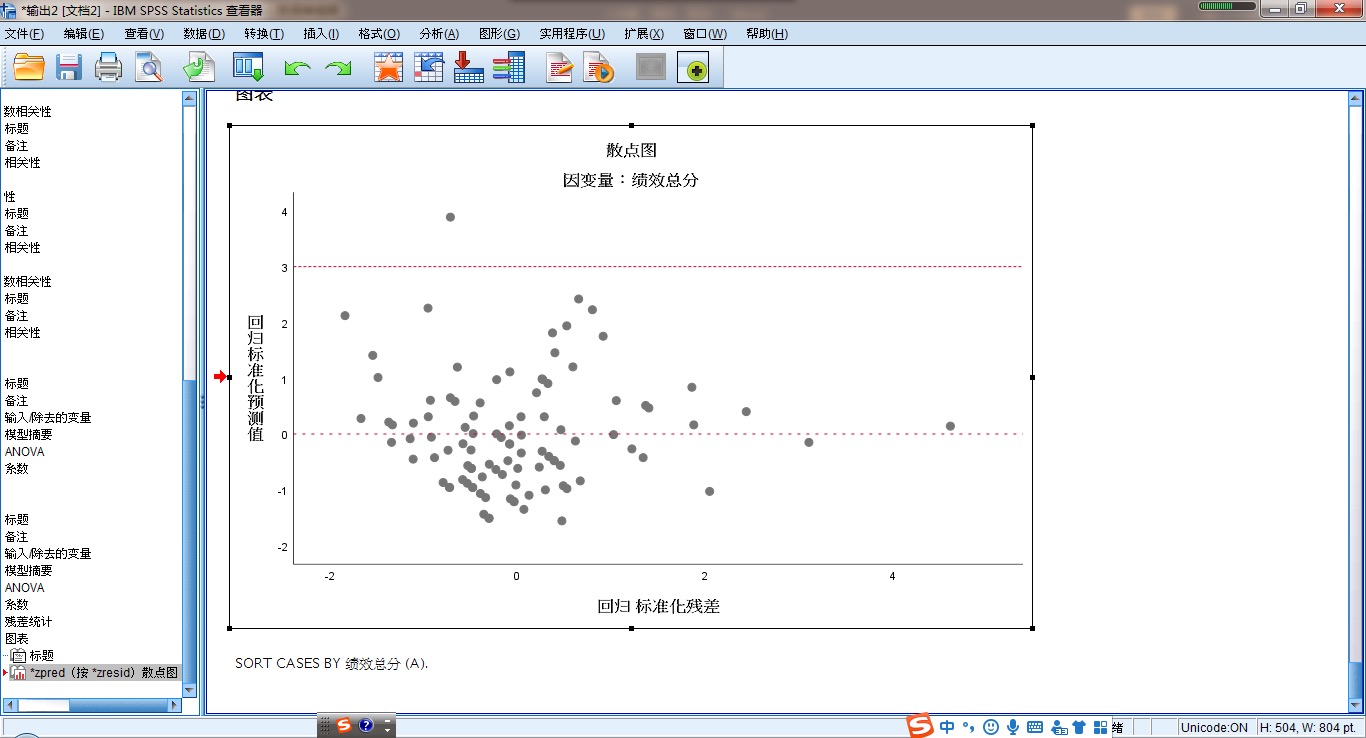Click the Sogou S logo on the IME bar
This screenshot has width=1366, height=738.
tap(920, 726)
